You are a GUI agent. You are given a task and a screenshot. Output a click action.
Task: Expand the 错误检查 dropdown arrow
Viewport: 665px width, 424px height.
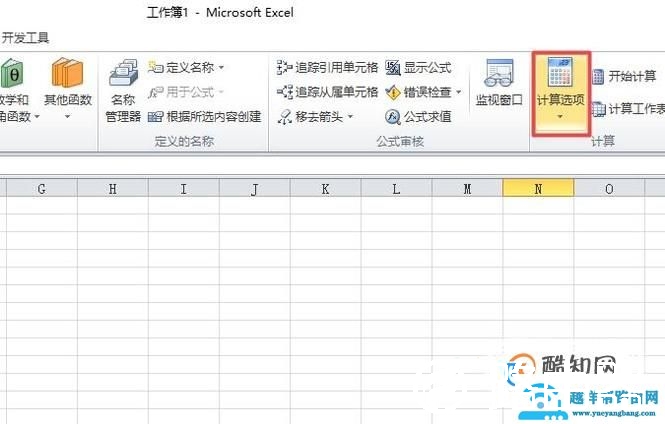[458, 92]
